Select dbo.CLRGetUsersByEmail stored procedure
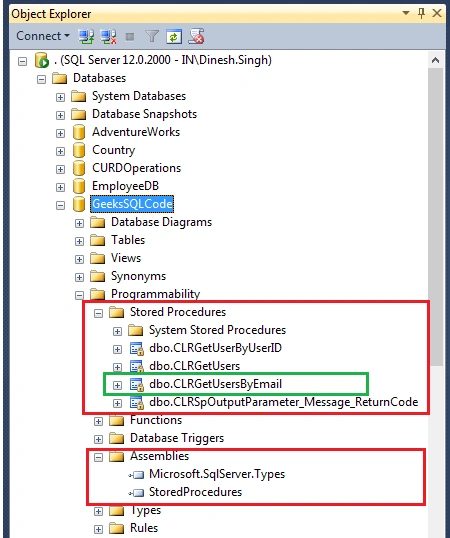Screen dimensions: 450x538 (215, 384)
